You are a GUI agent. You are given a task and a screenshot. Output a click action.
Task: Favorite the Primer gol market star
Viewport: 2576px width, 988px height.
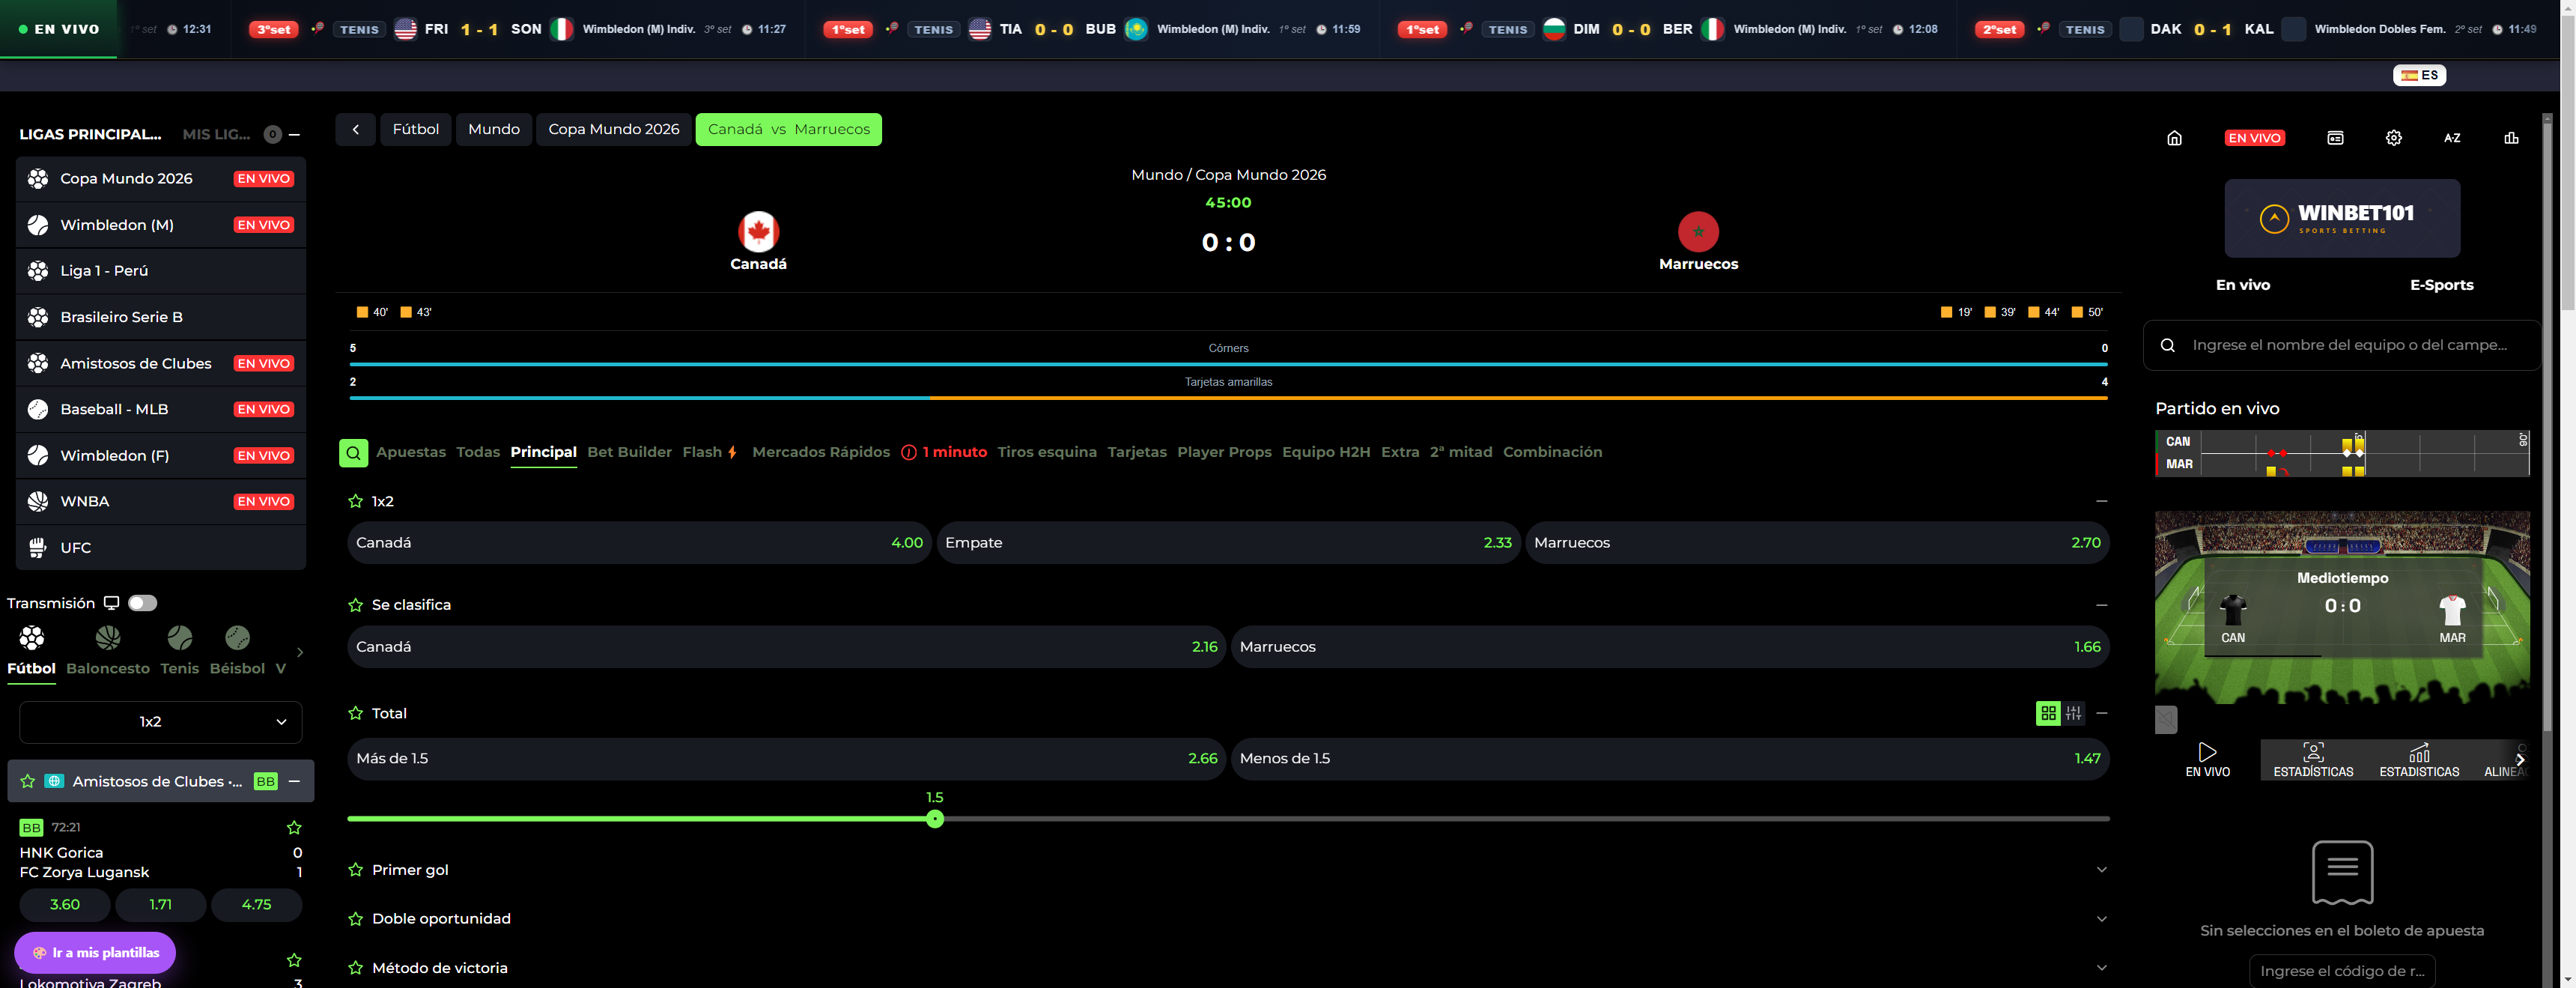click(355, 870)
